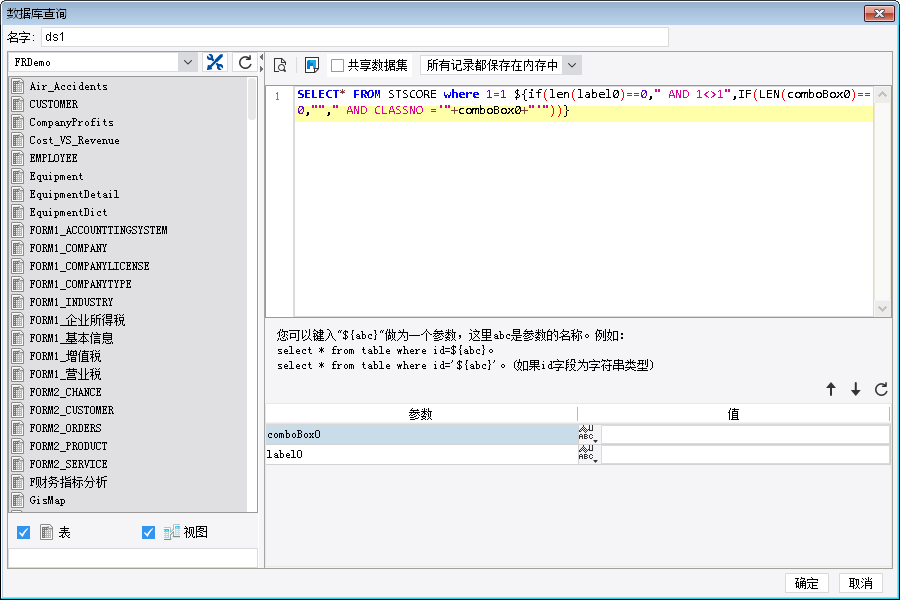Select FORM1_企业所得税 table
The width and height of the screenshot is (900, 600).
77,320
